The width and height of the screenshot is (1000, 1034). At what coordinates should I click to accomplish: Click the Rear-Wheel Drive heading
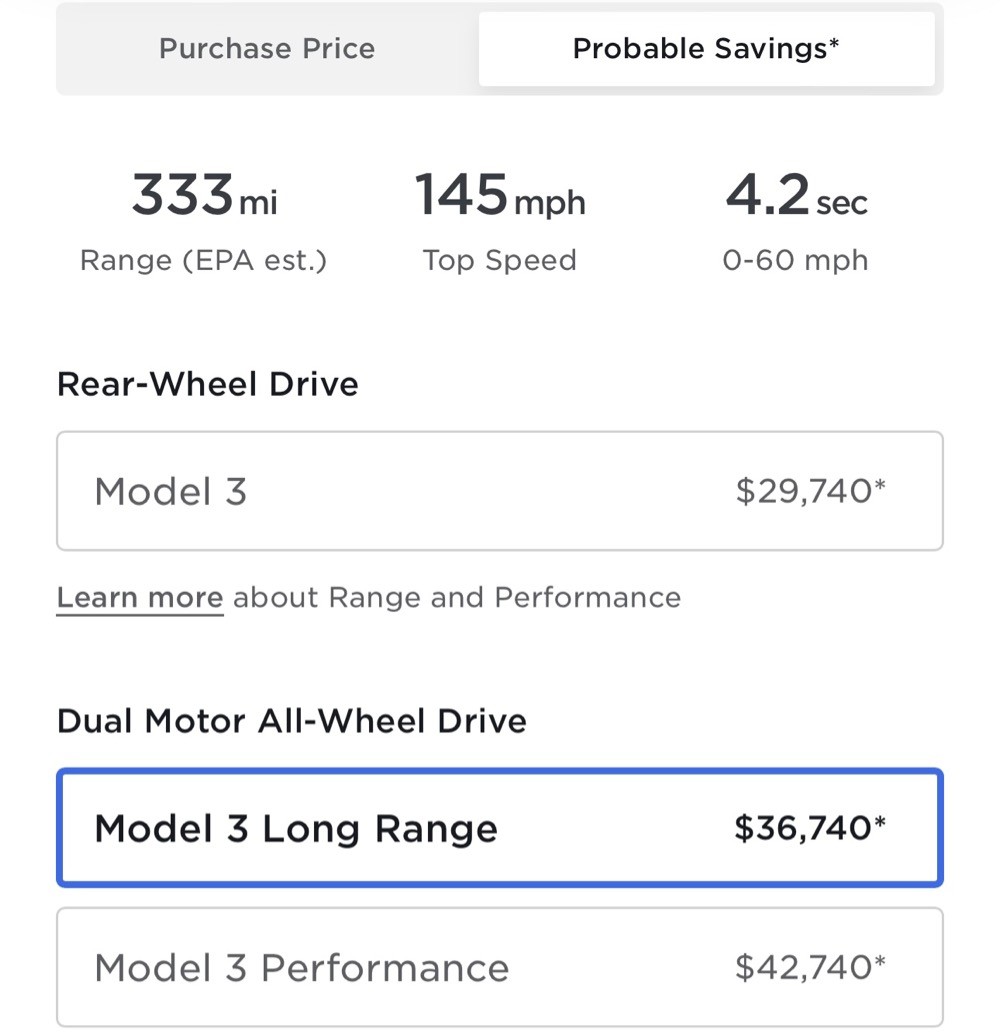point(208,384)
